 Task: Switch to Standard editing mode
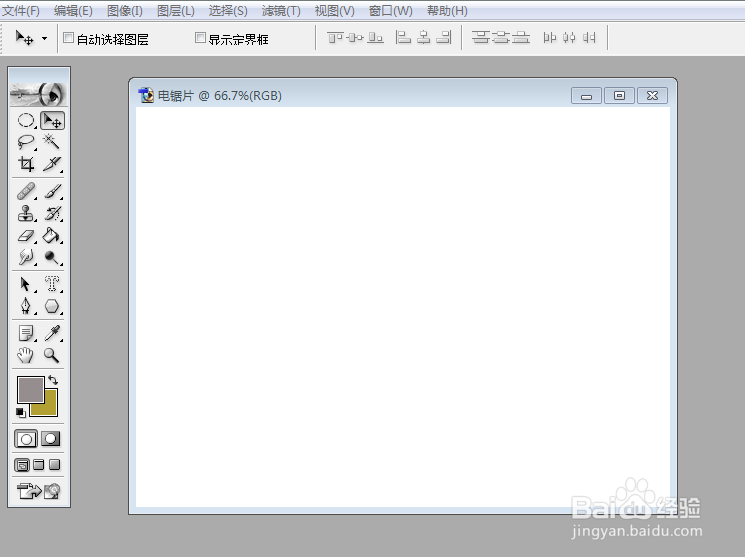pos(26,439)
